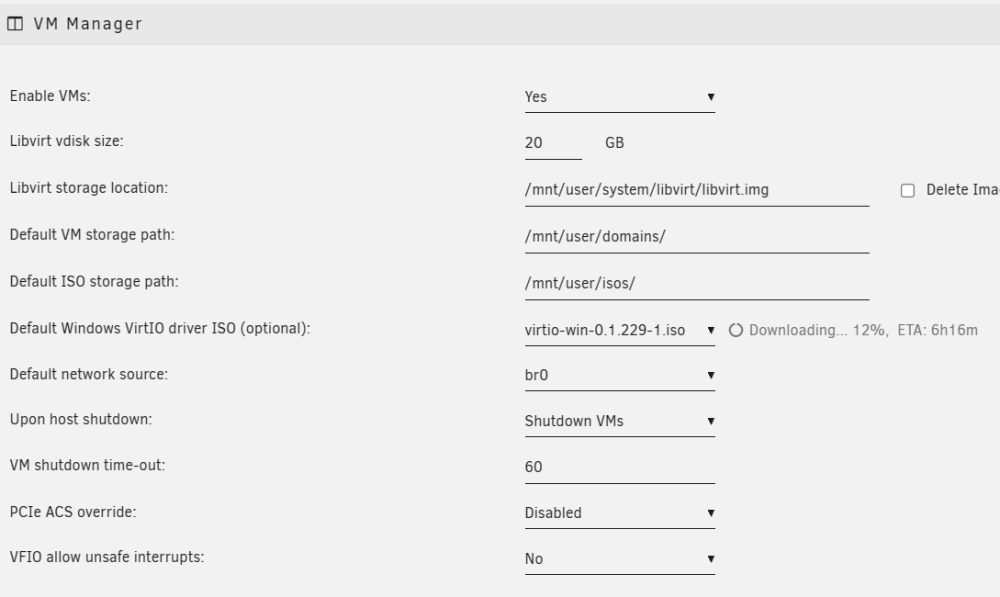The image size is (1000, 597).
Task: Open the VFIO allow unsafe interrupts dropdown
Action: click(619, 559)
